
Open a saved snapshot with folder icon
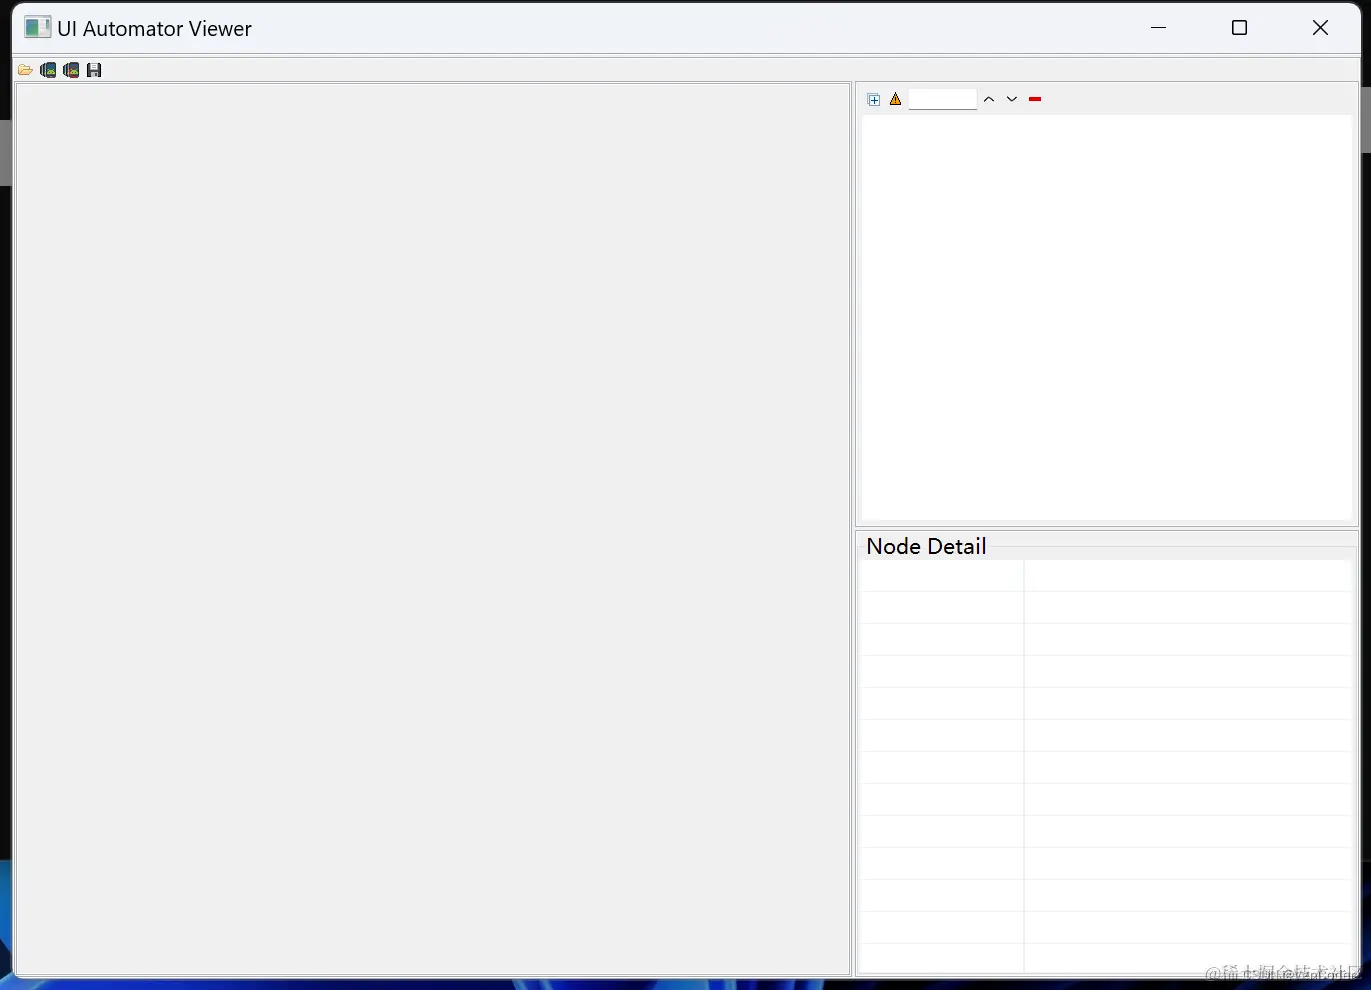25,70
